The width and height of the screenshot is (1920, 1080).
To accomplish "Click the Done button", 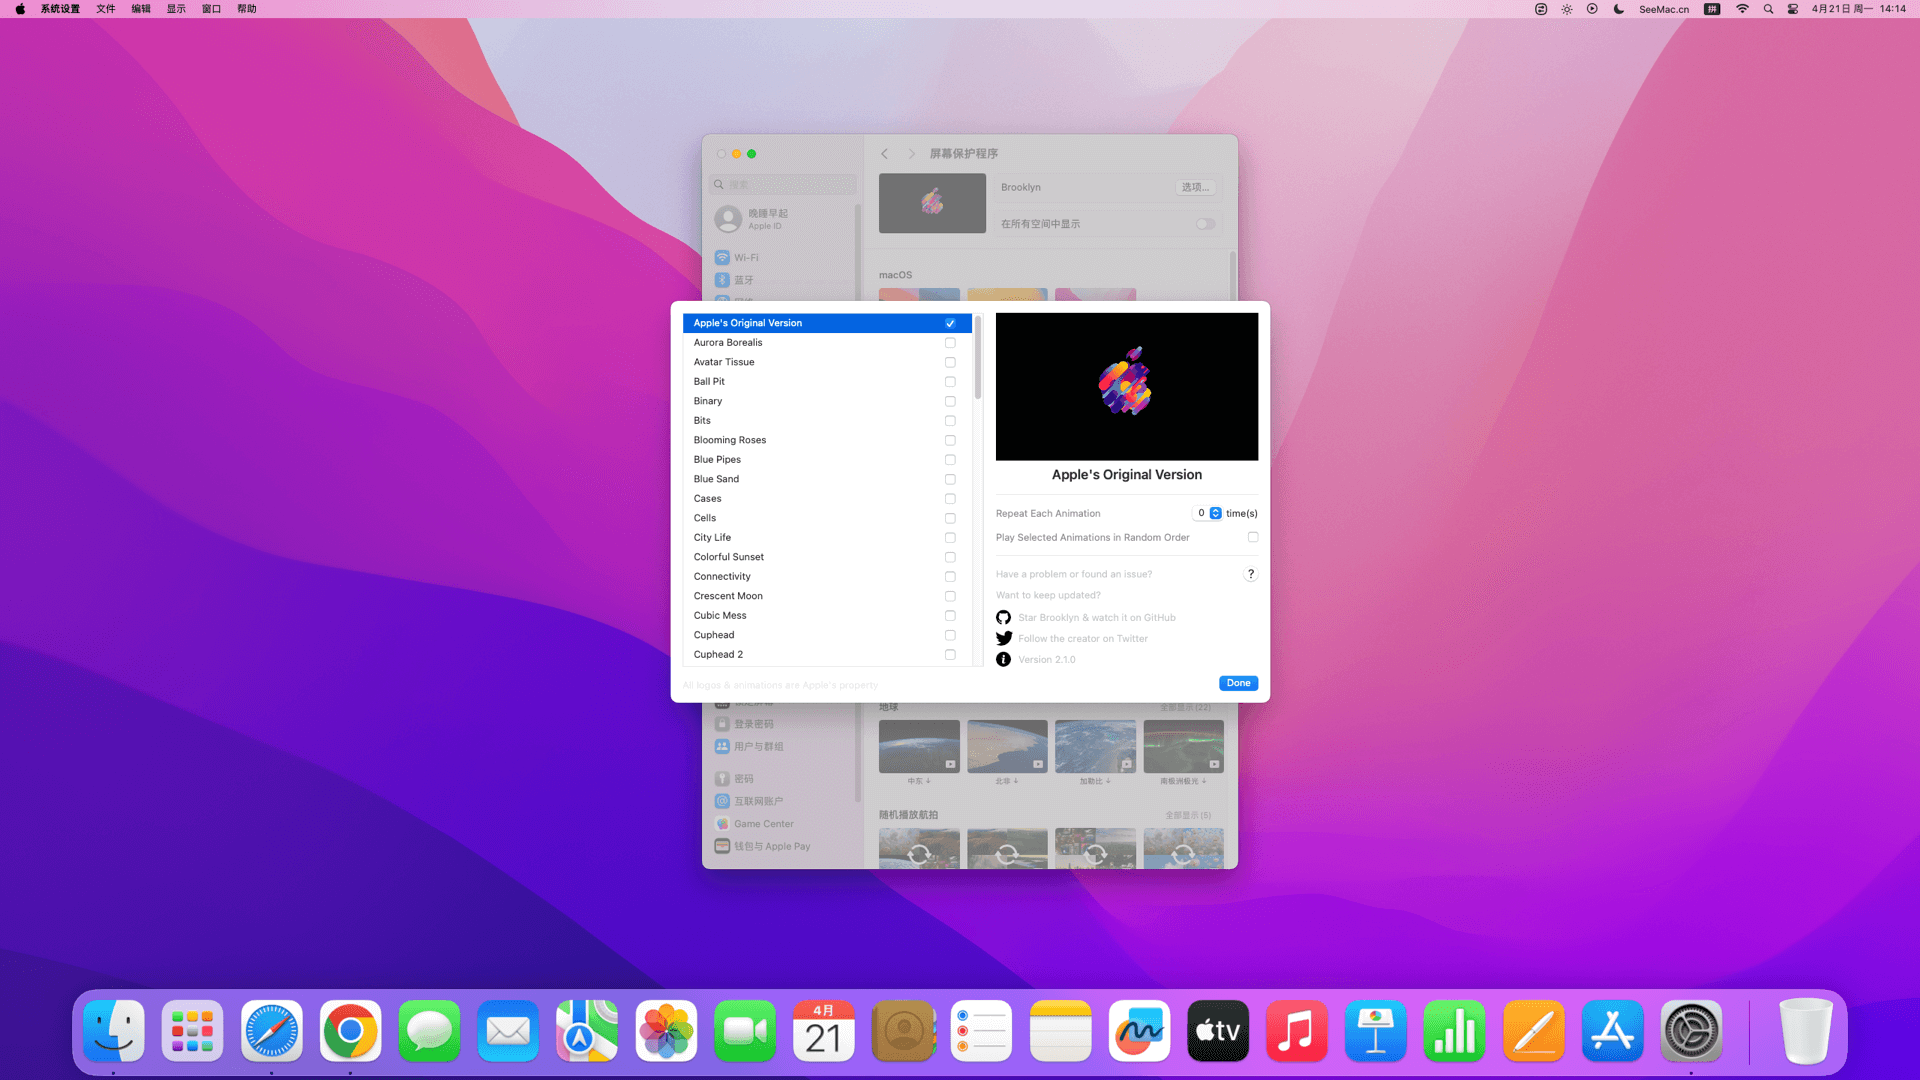I will pyautogui.click(x=1238, y=683).
